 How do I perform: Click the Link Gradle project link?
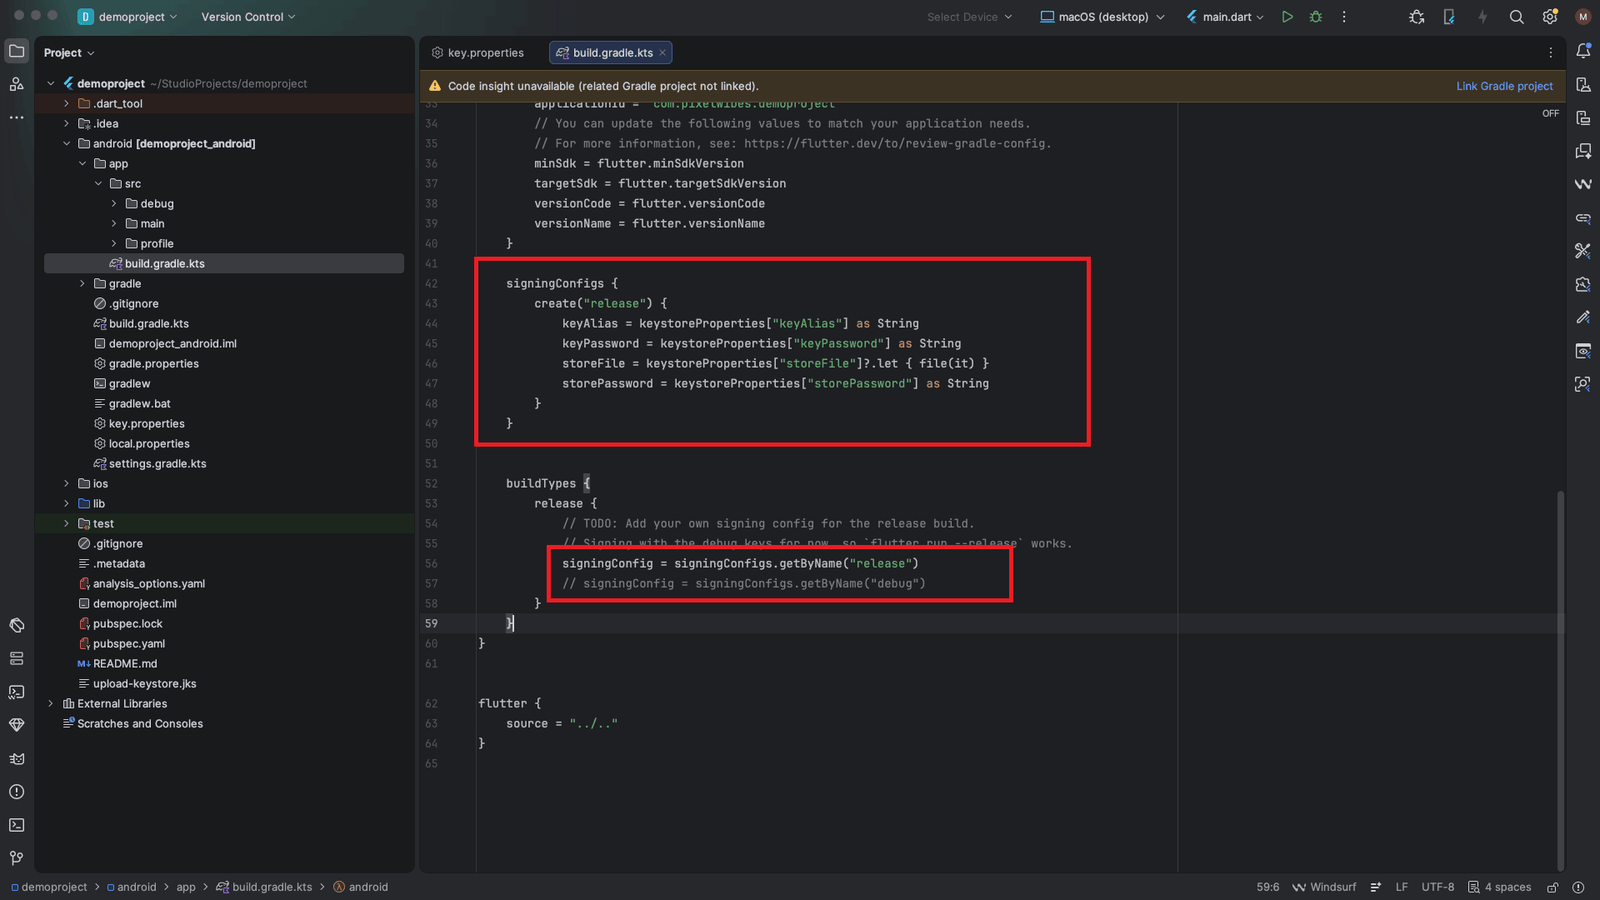click(x=1504, y=86)
